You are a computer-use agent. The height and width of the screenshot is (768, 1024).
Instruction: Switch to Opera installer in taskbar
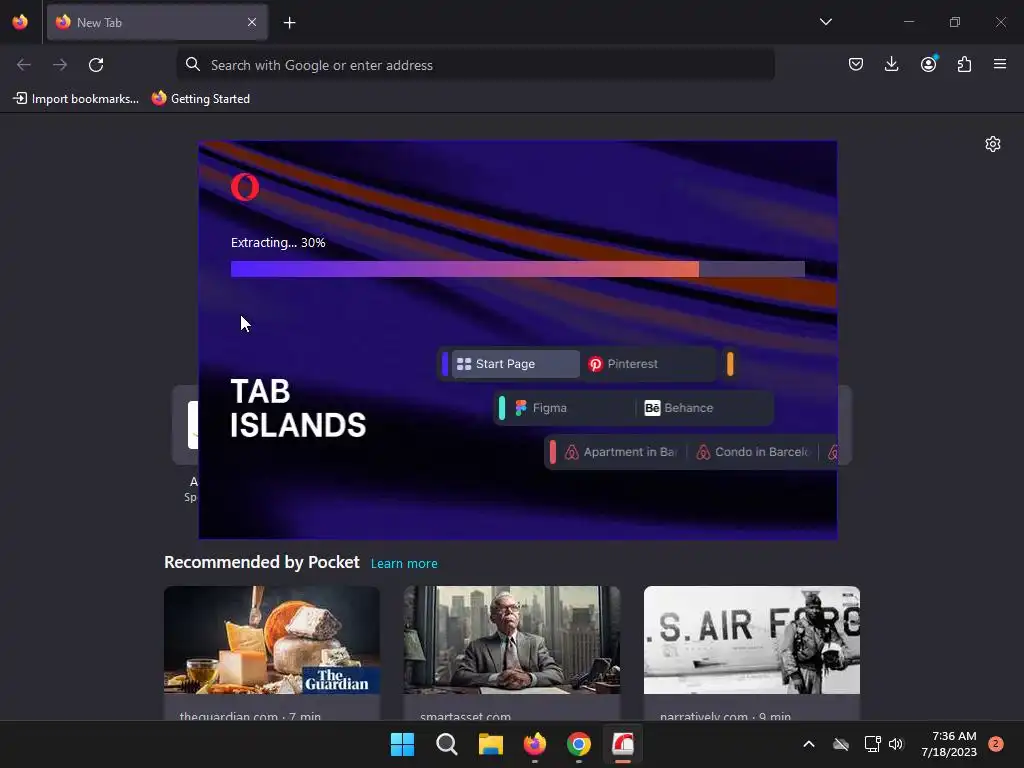[x=623, y=744]
